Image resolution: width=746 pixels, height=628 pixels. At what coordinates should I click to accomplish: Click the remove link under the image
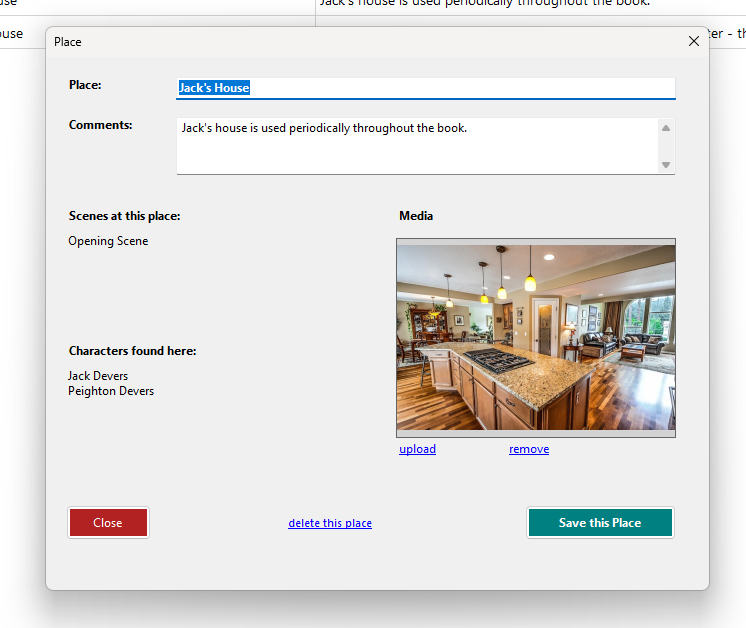(529, 449)
